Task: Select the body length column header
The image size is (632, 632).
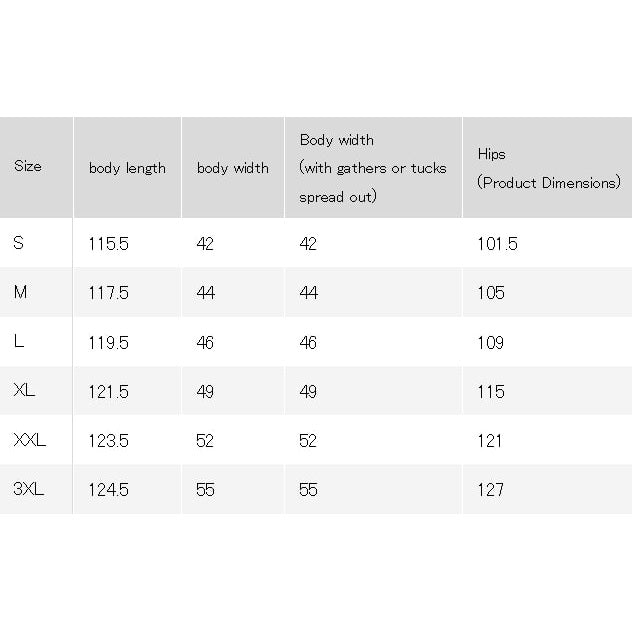Action: 127,168
